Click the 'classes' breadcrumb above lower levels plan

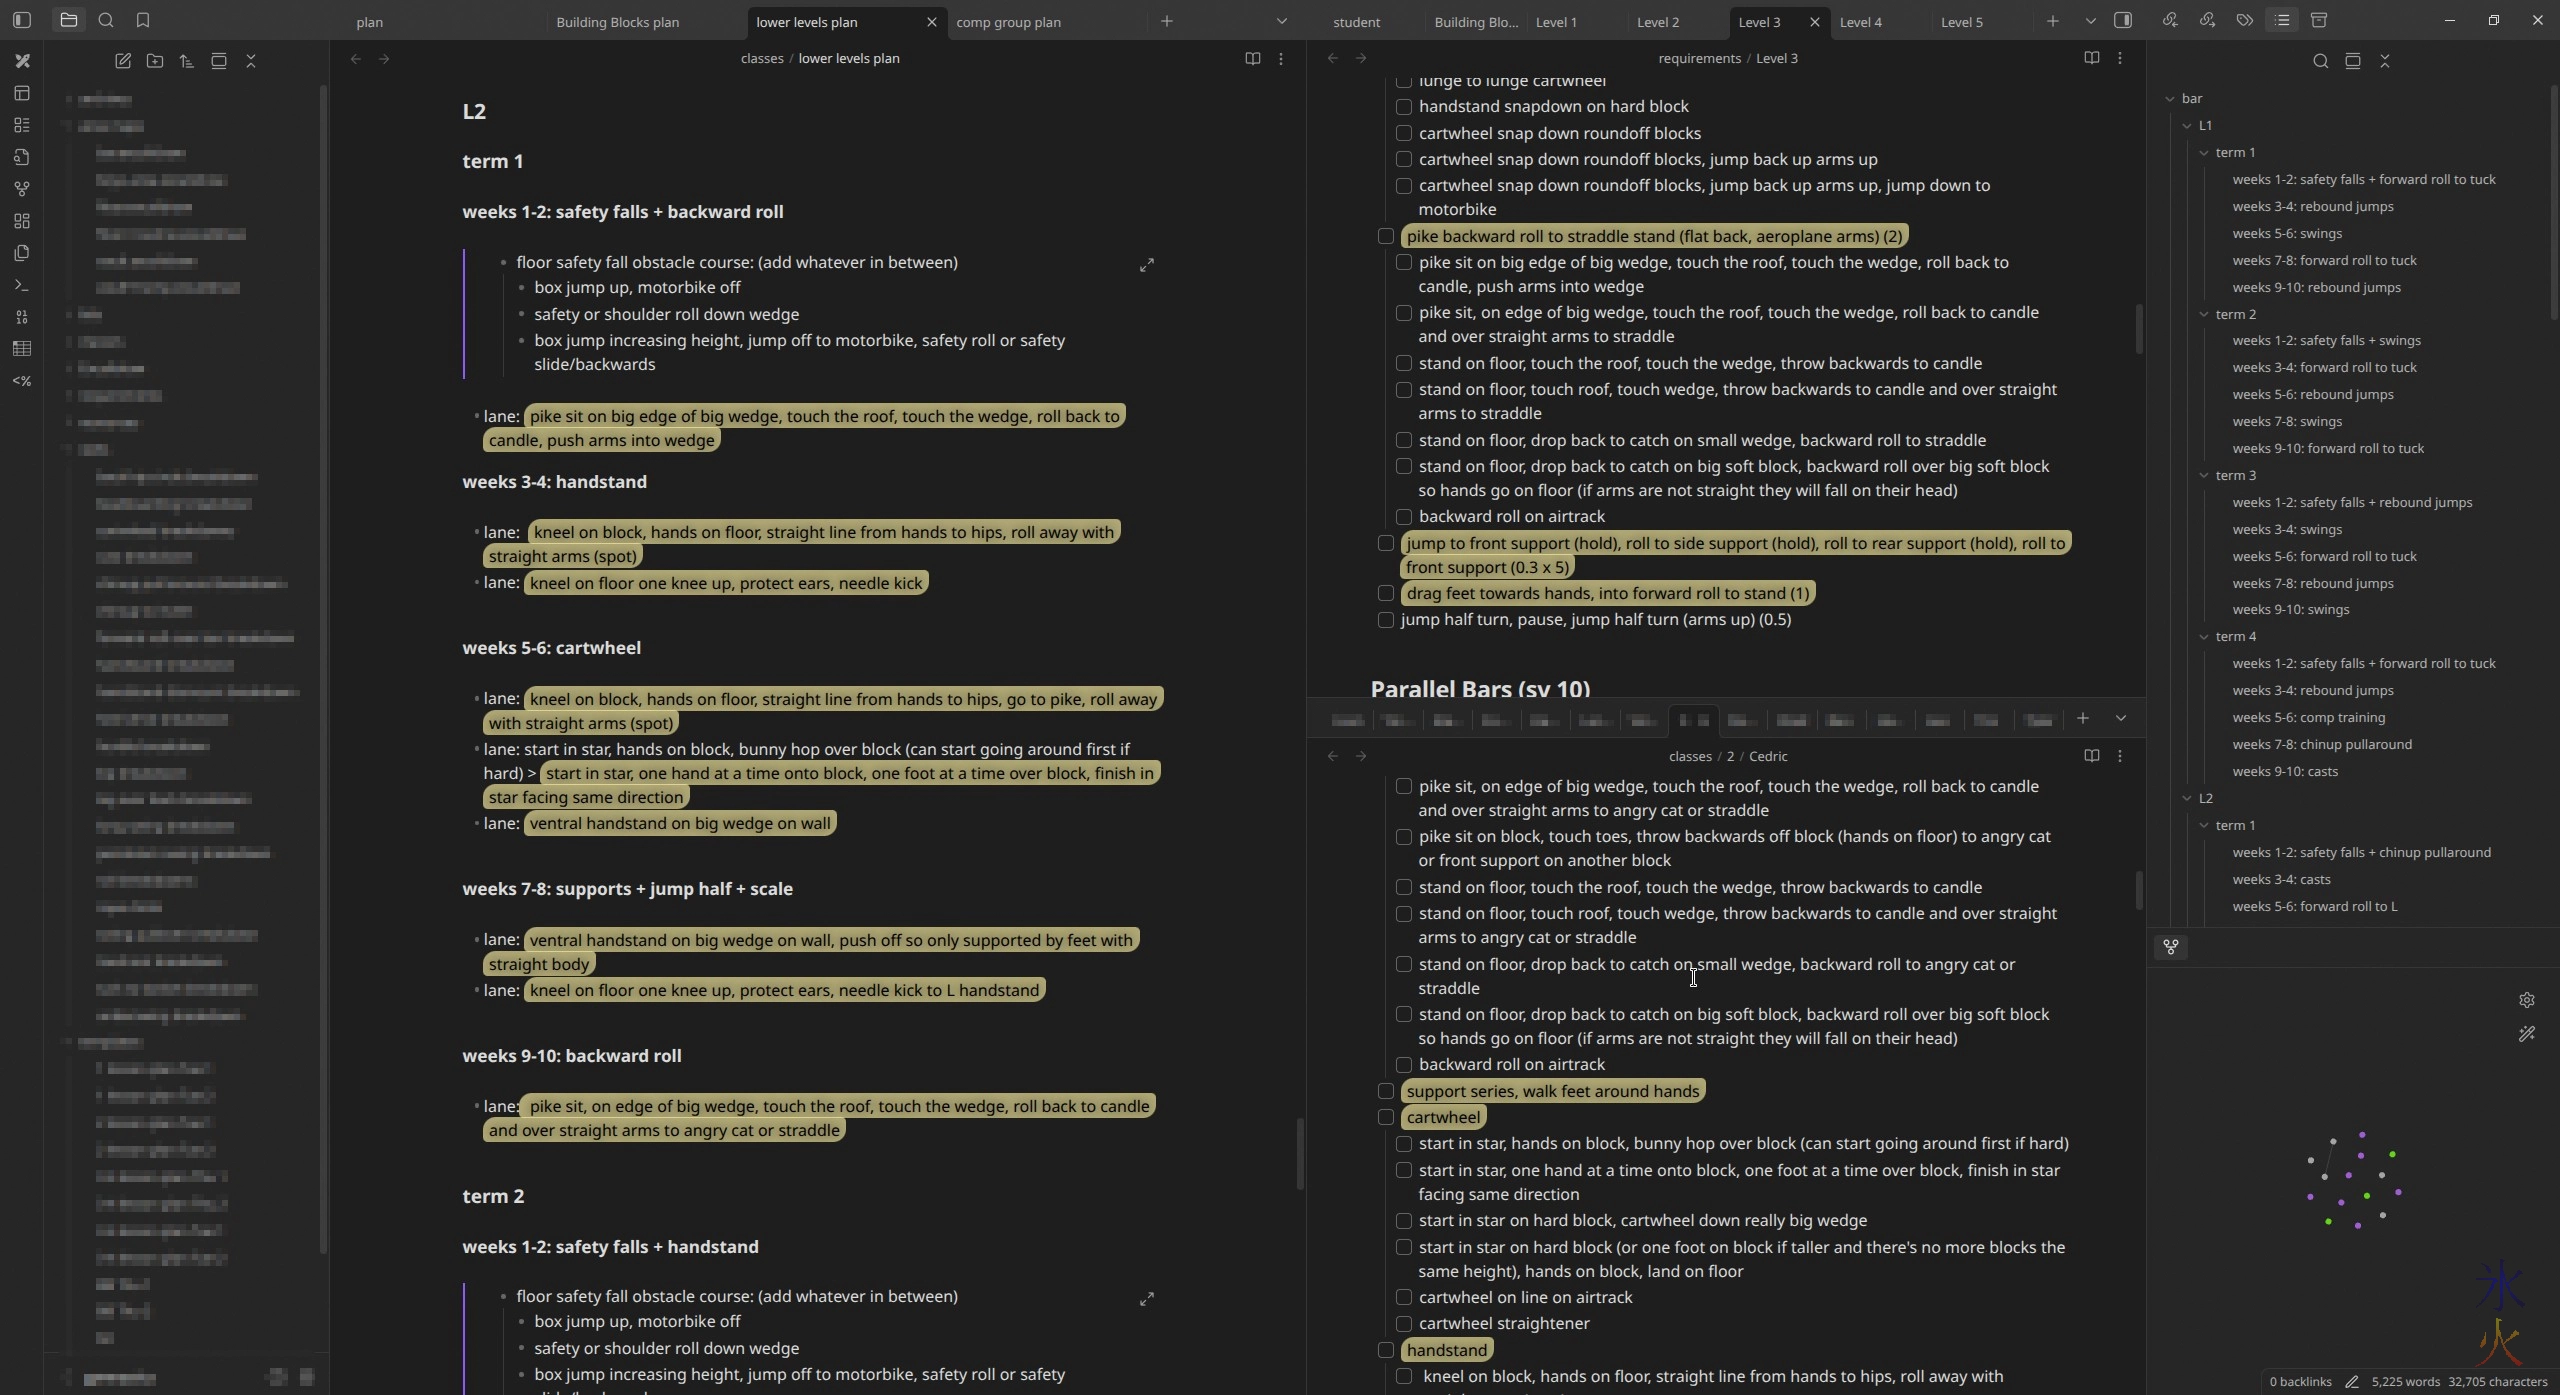pyautogui.click(x=761, y=59)
